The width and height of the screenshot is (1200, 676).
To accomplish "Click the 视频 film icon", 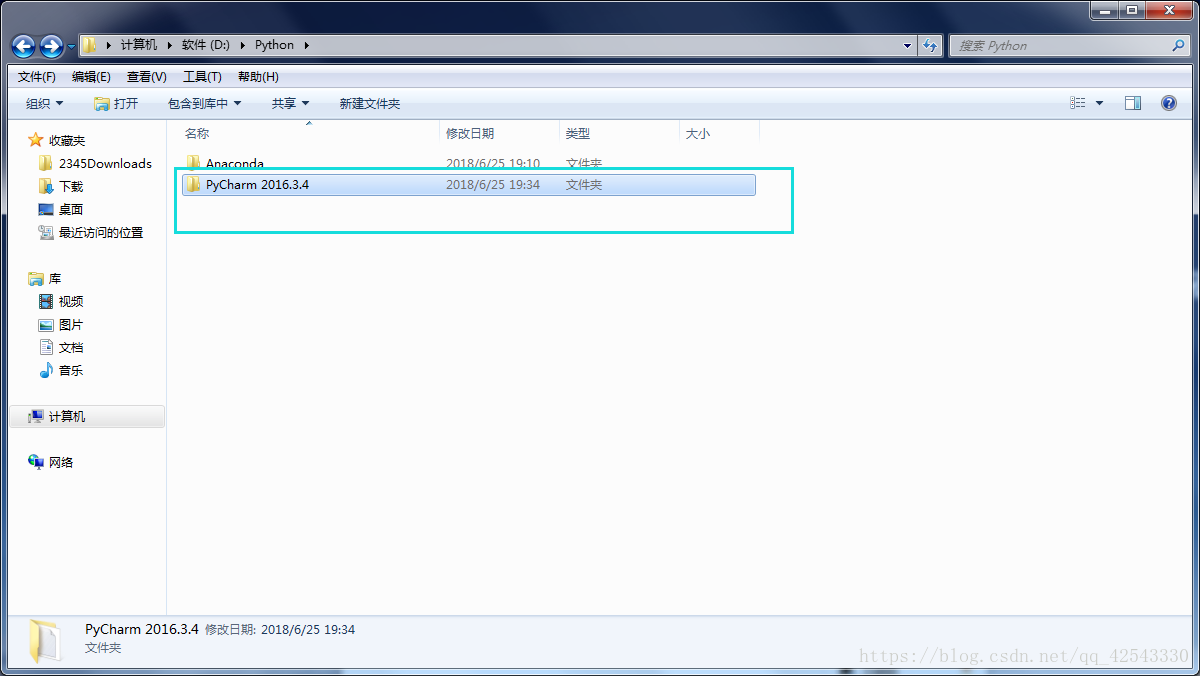I will point(46,301).
